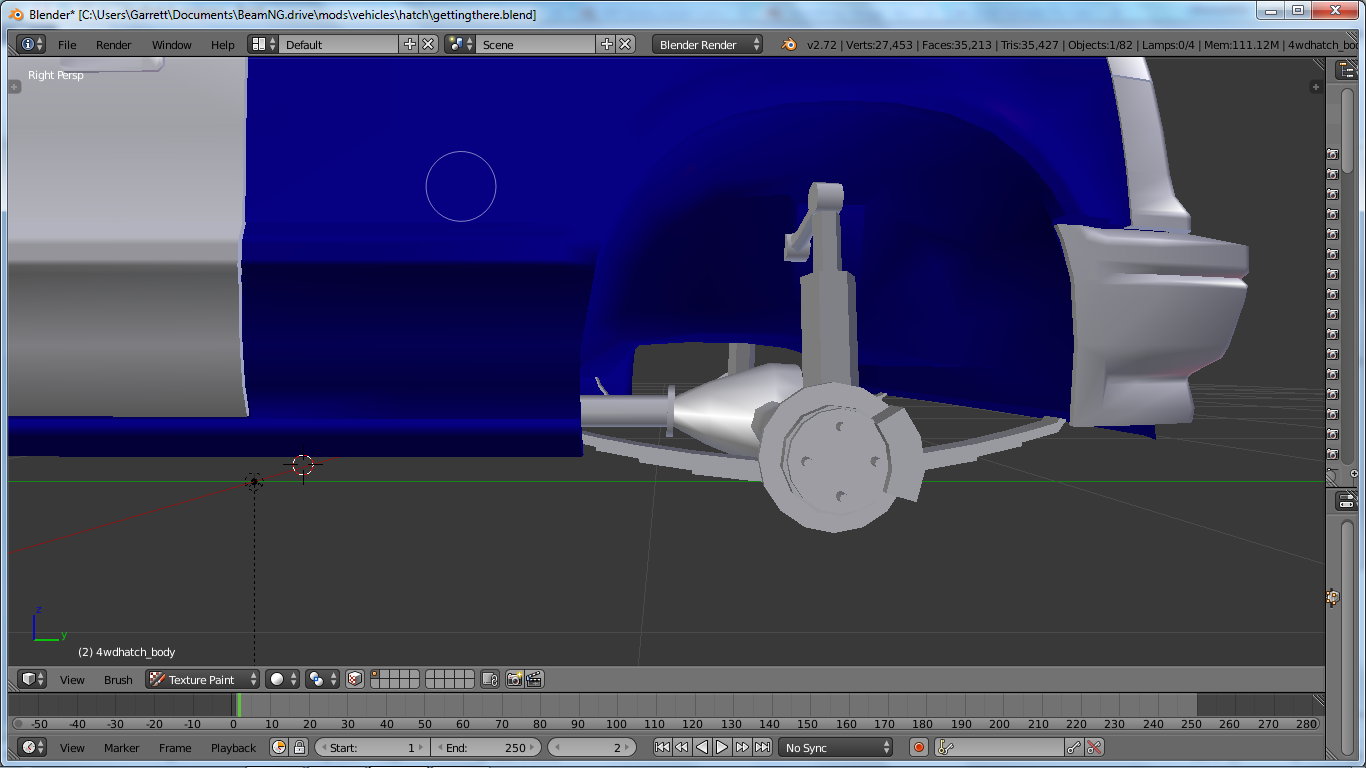Open the No Sync dropdown
Image resolution: width=1366 pixels, height=768 pixels.
(836, 747)
